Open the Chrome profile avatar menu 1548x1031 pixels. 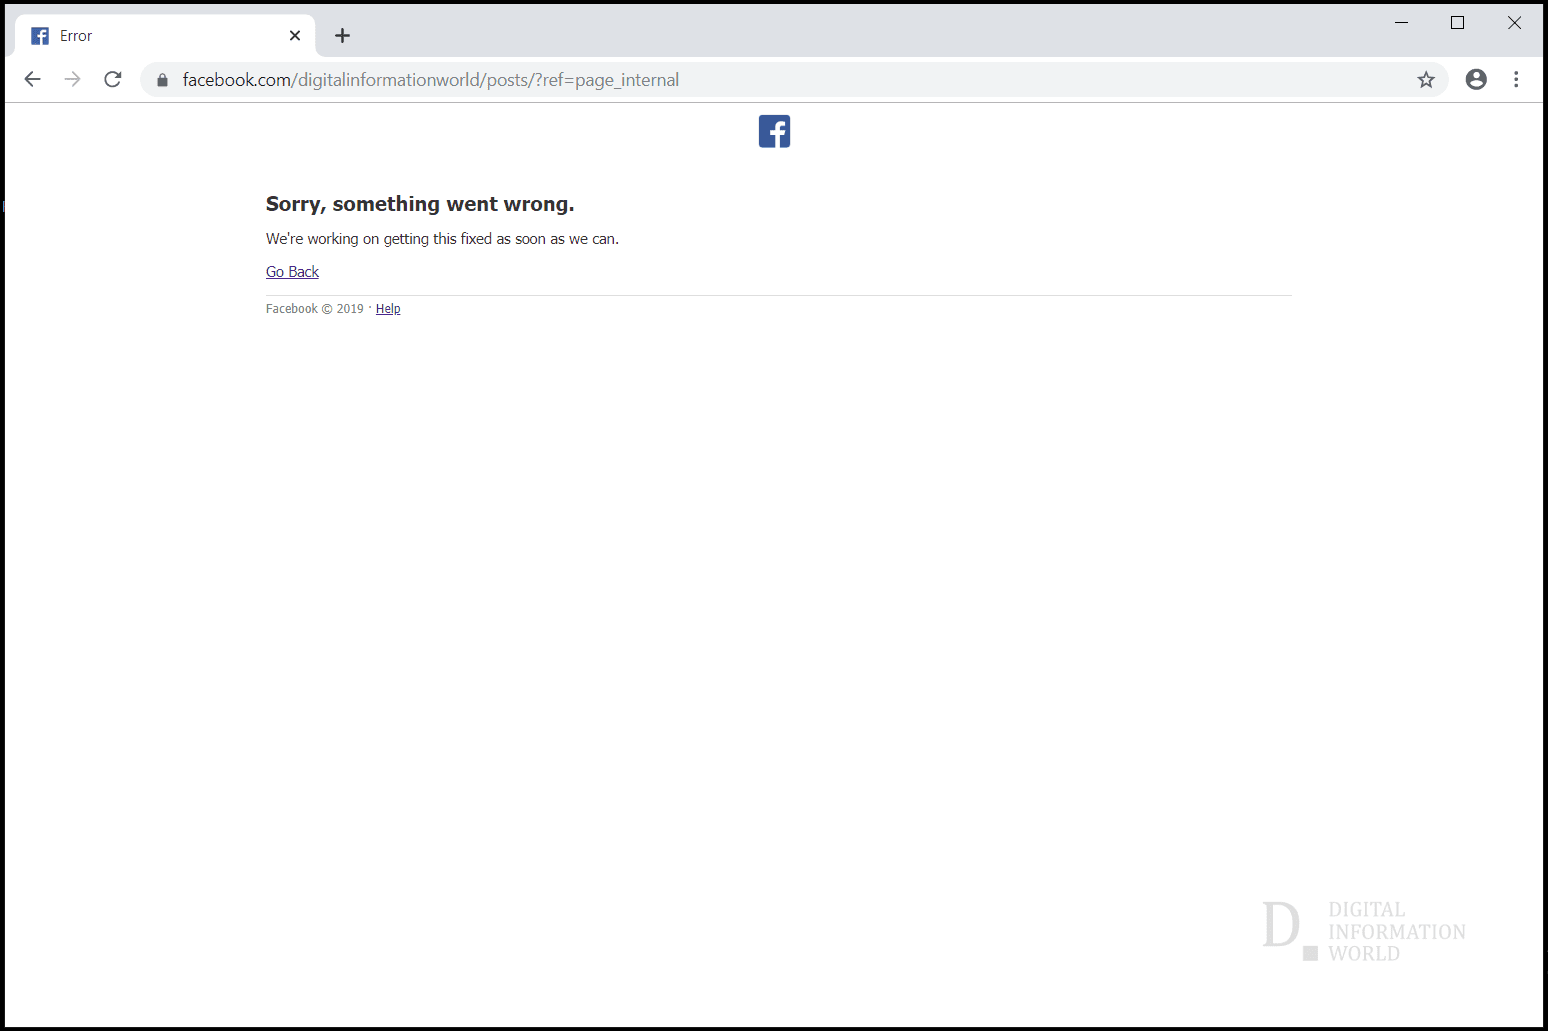1476,79
